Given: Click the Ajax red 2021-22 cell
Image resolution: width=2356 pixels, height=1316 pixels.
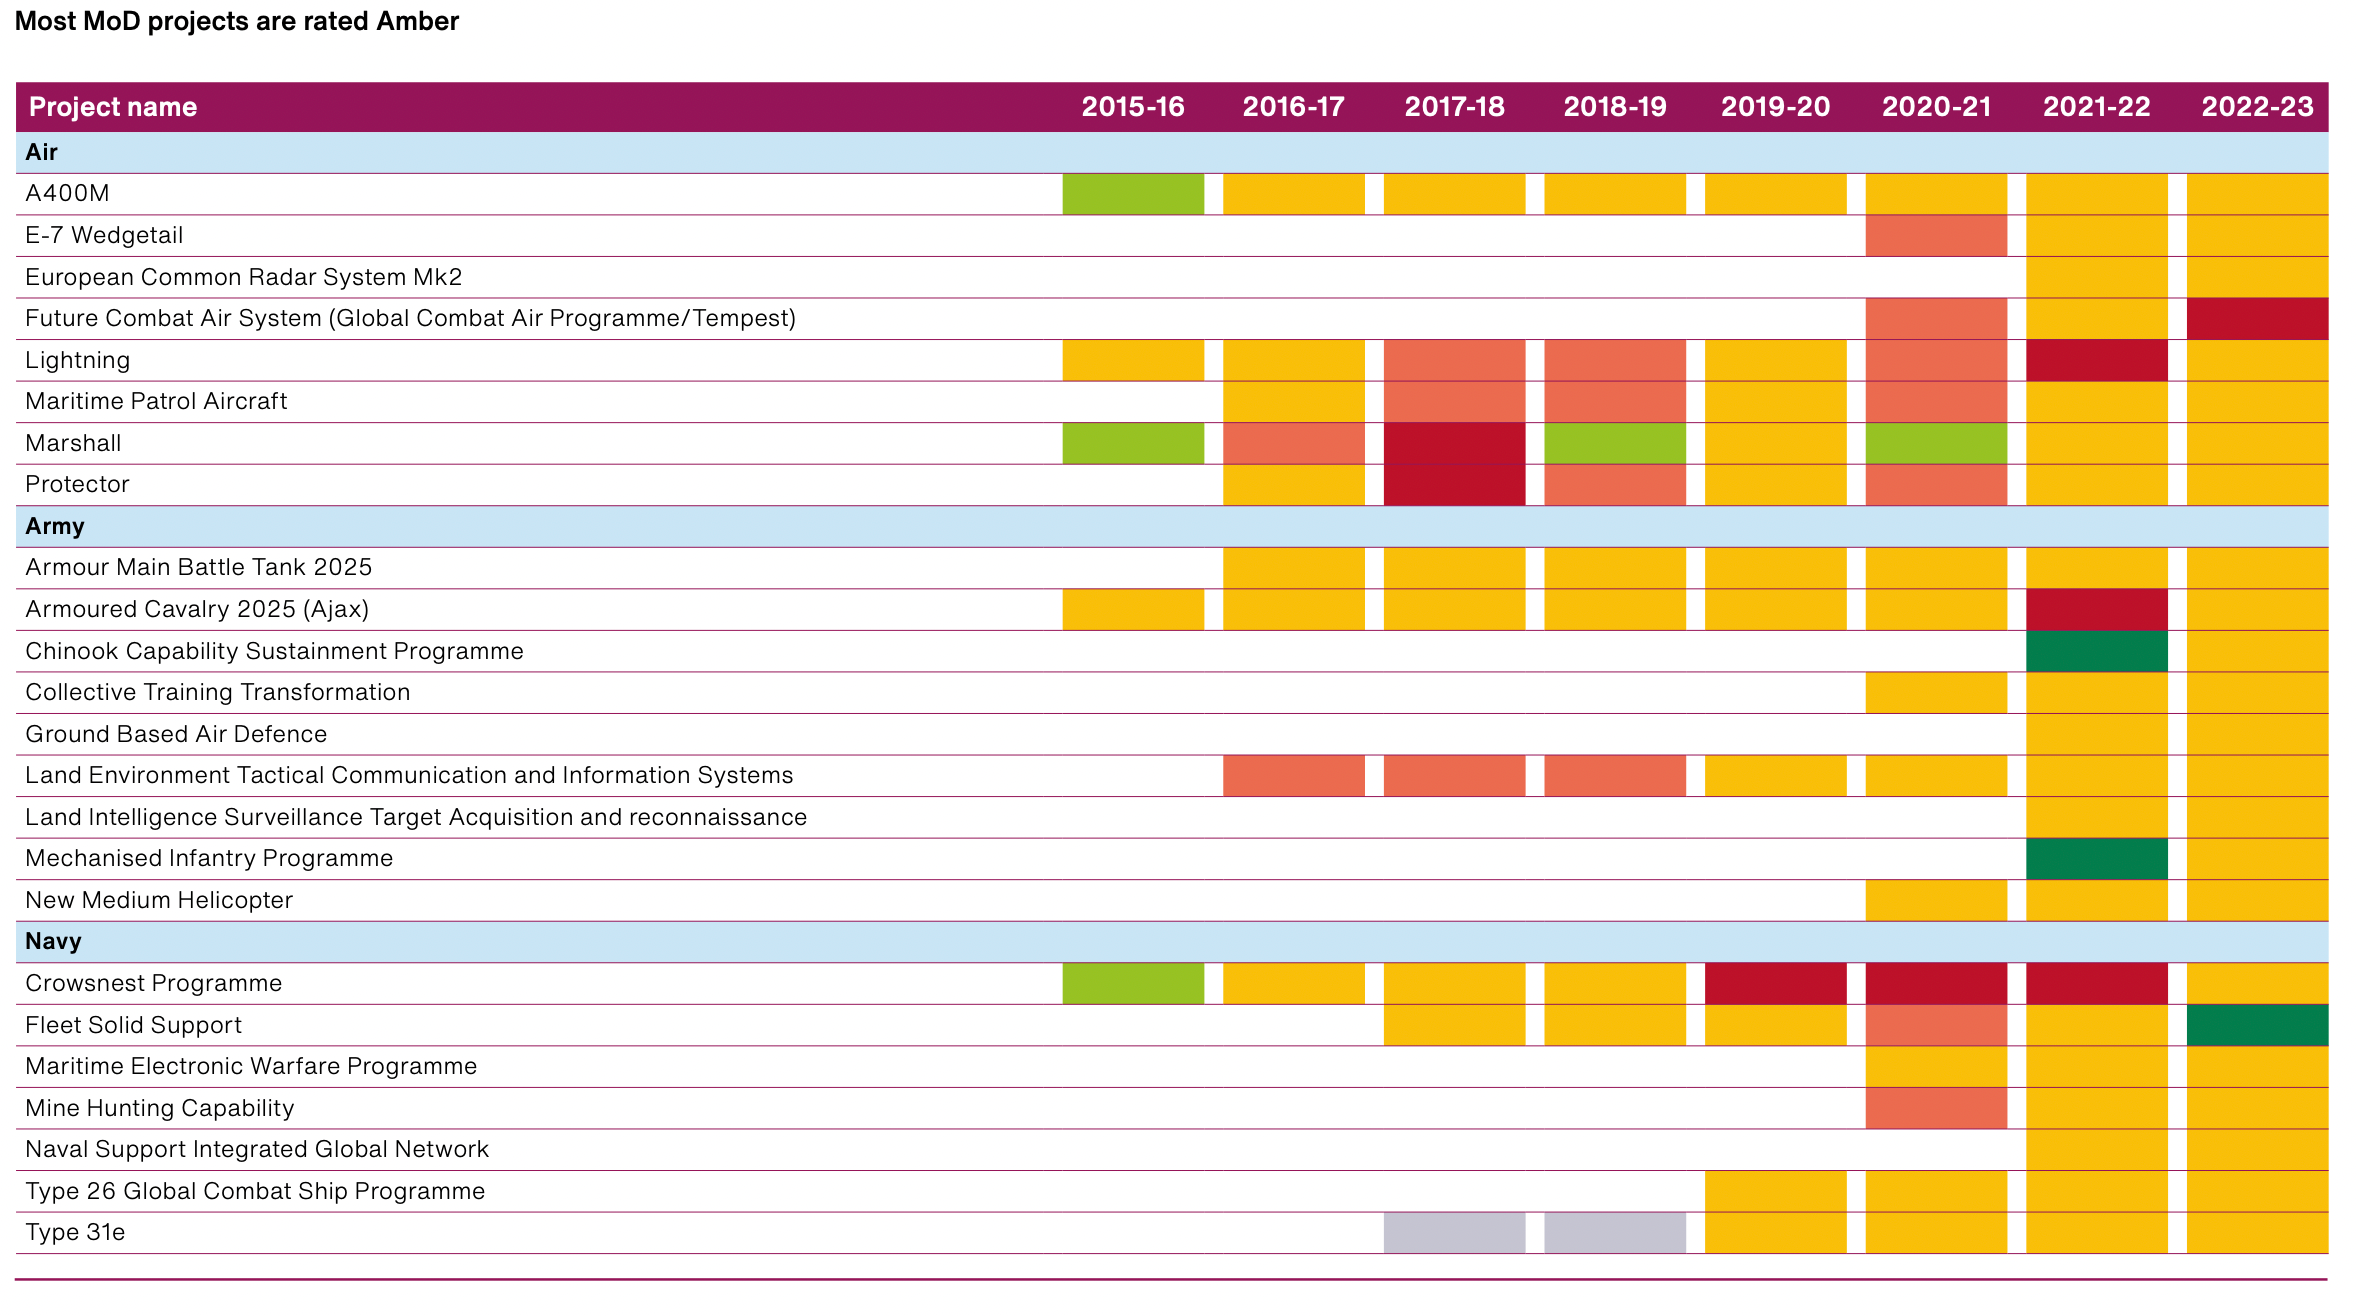Looking at the screenshot, I should click(2096, 609).
